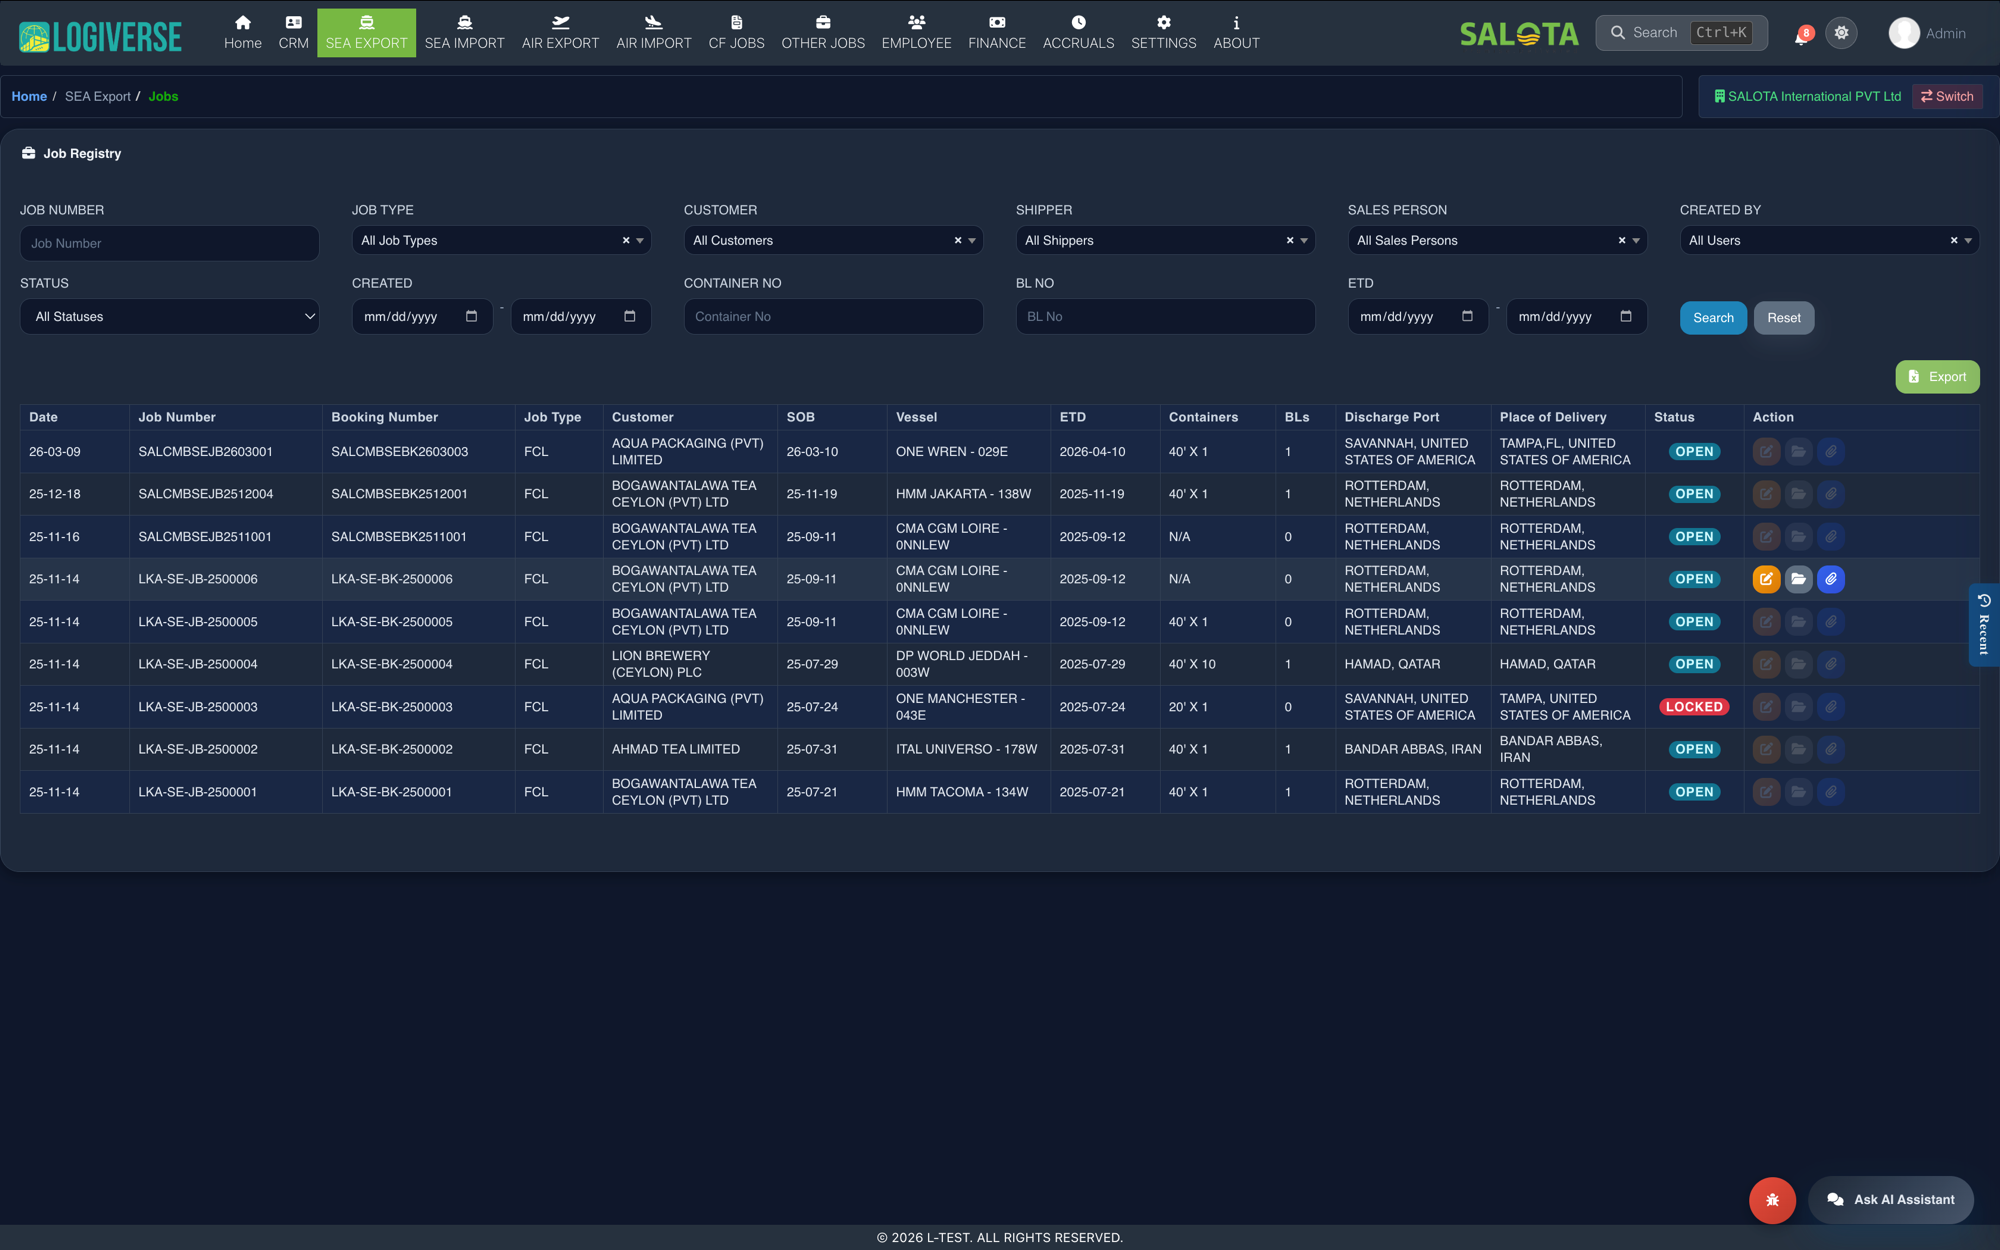Clear the Customer filter selection
The image size is (2000, 1250).
958,240
